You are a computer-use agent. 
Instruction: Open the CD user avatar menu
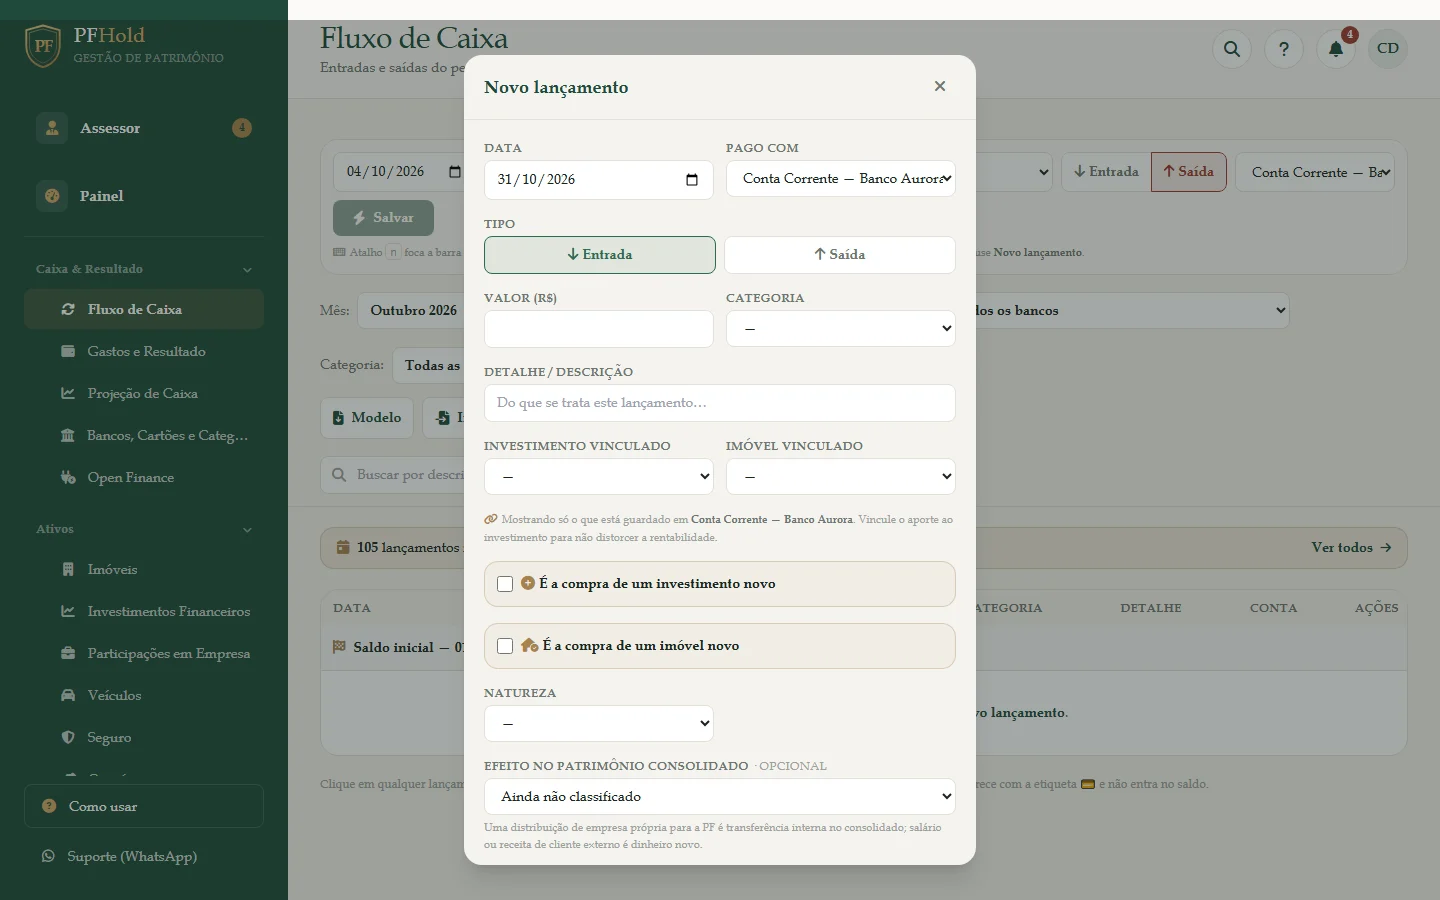(x=1388, y=49)
